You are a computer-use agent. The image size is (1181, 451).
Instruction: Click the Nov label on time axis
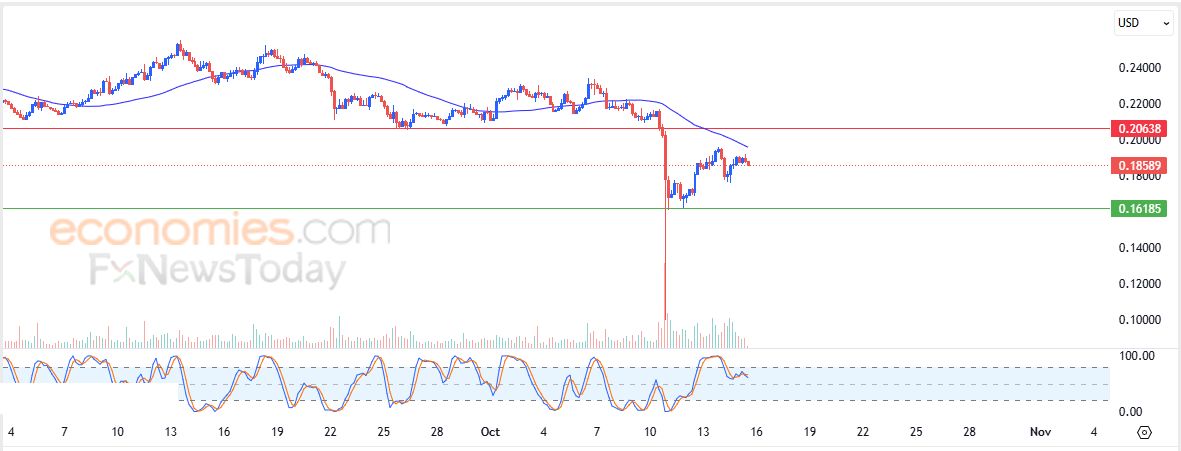pos(1041,432)
